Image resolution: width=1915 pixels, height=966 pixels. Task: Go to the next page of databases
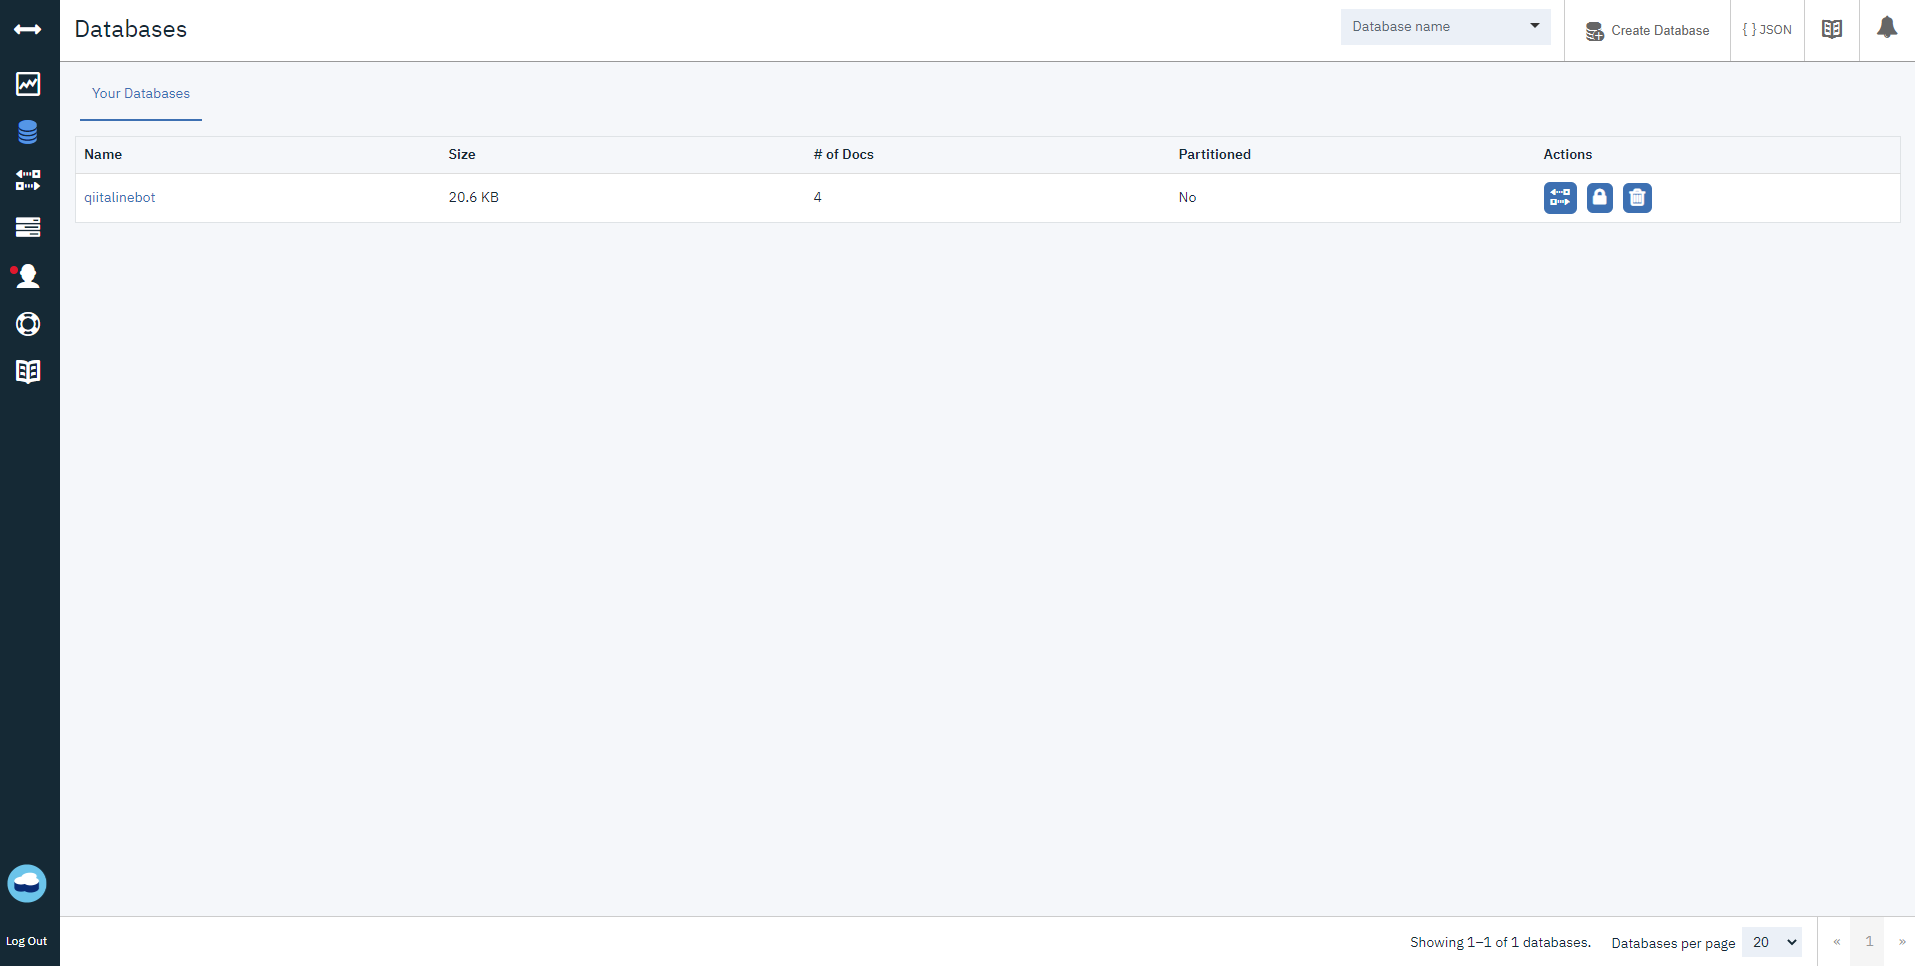click(1901, 942)
